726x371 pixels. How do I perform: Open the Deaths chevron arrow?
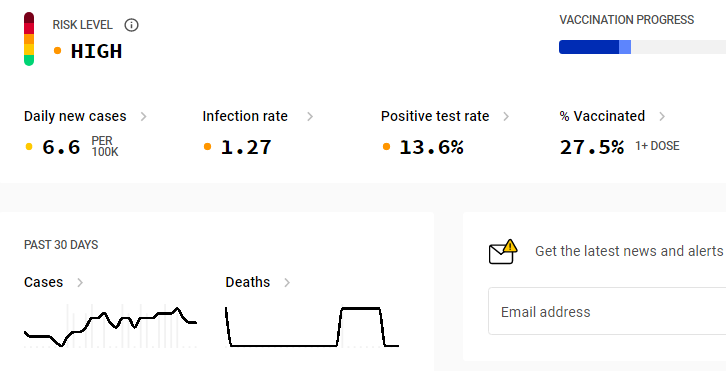click(287, 283)
